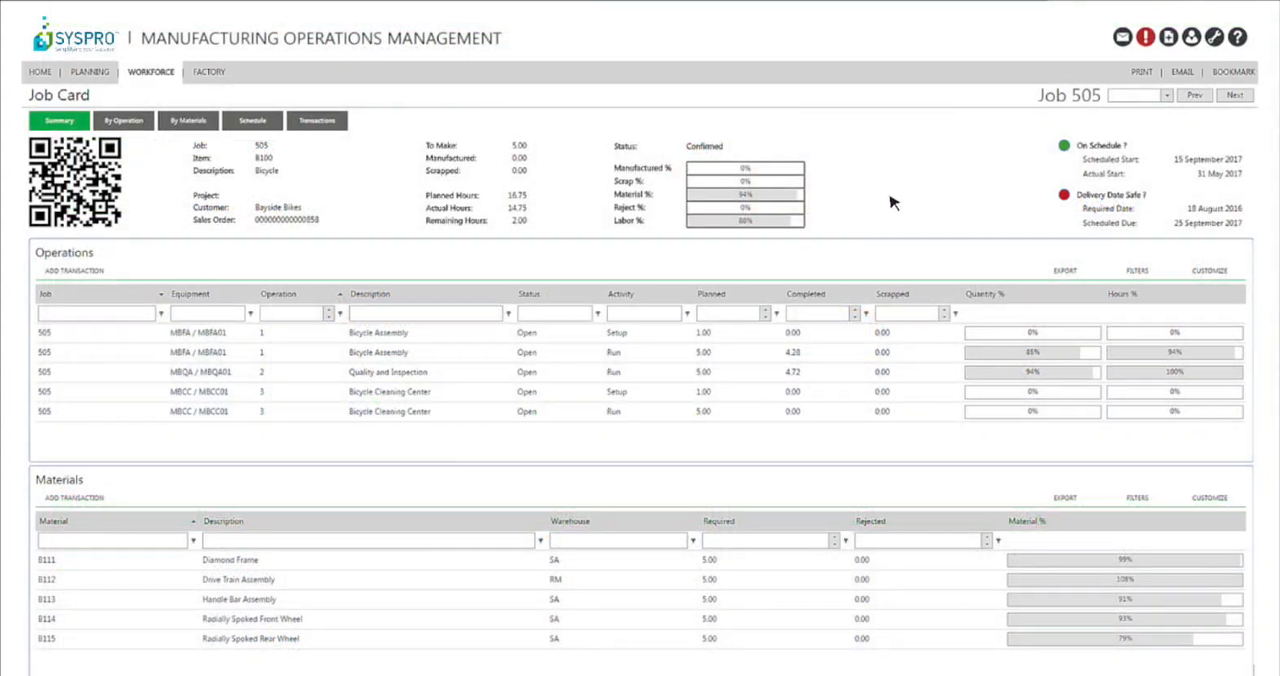The width and height of the screenshot is (1280, 676).
Task: Go to the HOME menu
Action: tap(40, 72)
